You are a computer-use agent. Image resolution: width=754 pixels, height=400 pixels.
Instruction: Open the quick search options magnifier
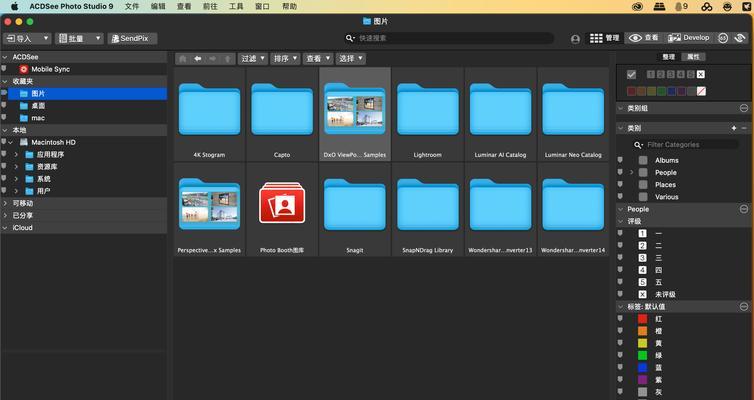click(350, 38)
